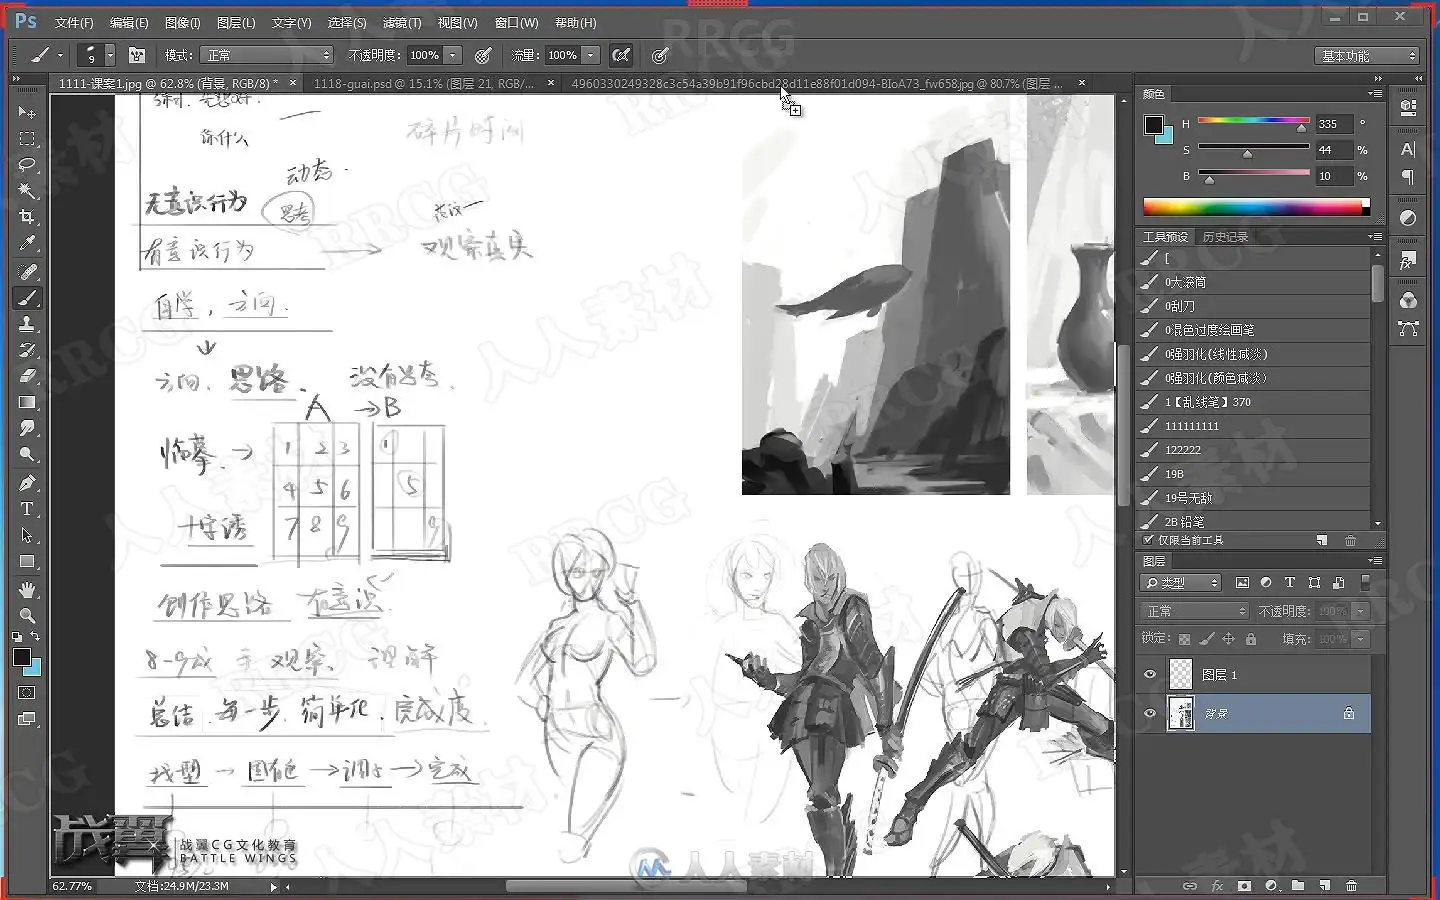Select the 0刮刀 tool preset
Viewport: 1440px width, 900px height.
coord(1254,306)
